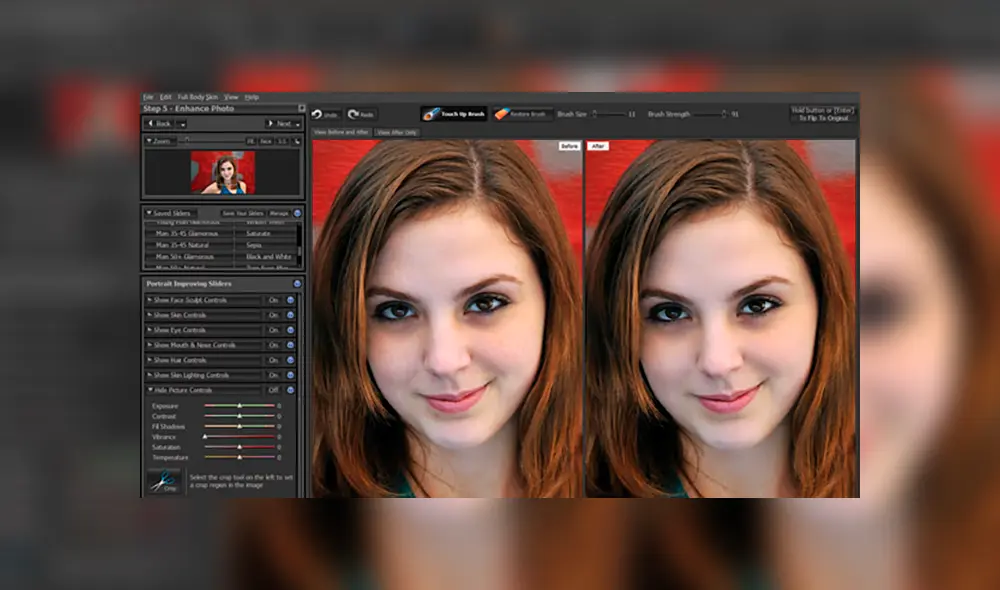Turn off Show Eye Controls

(273, 330)
